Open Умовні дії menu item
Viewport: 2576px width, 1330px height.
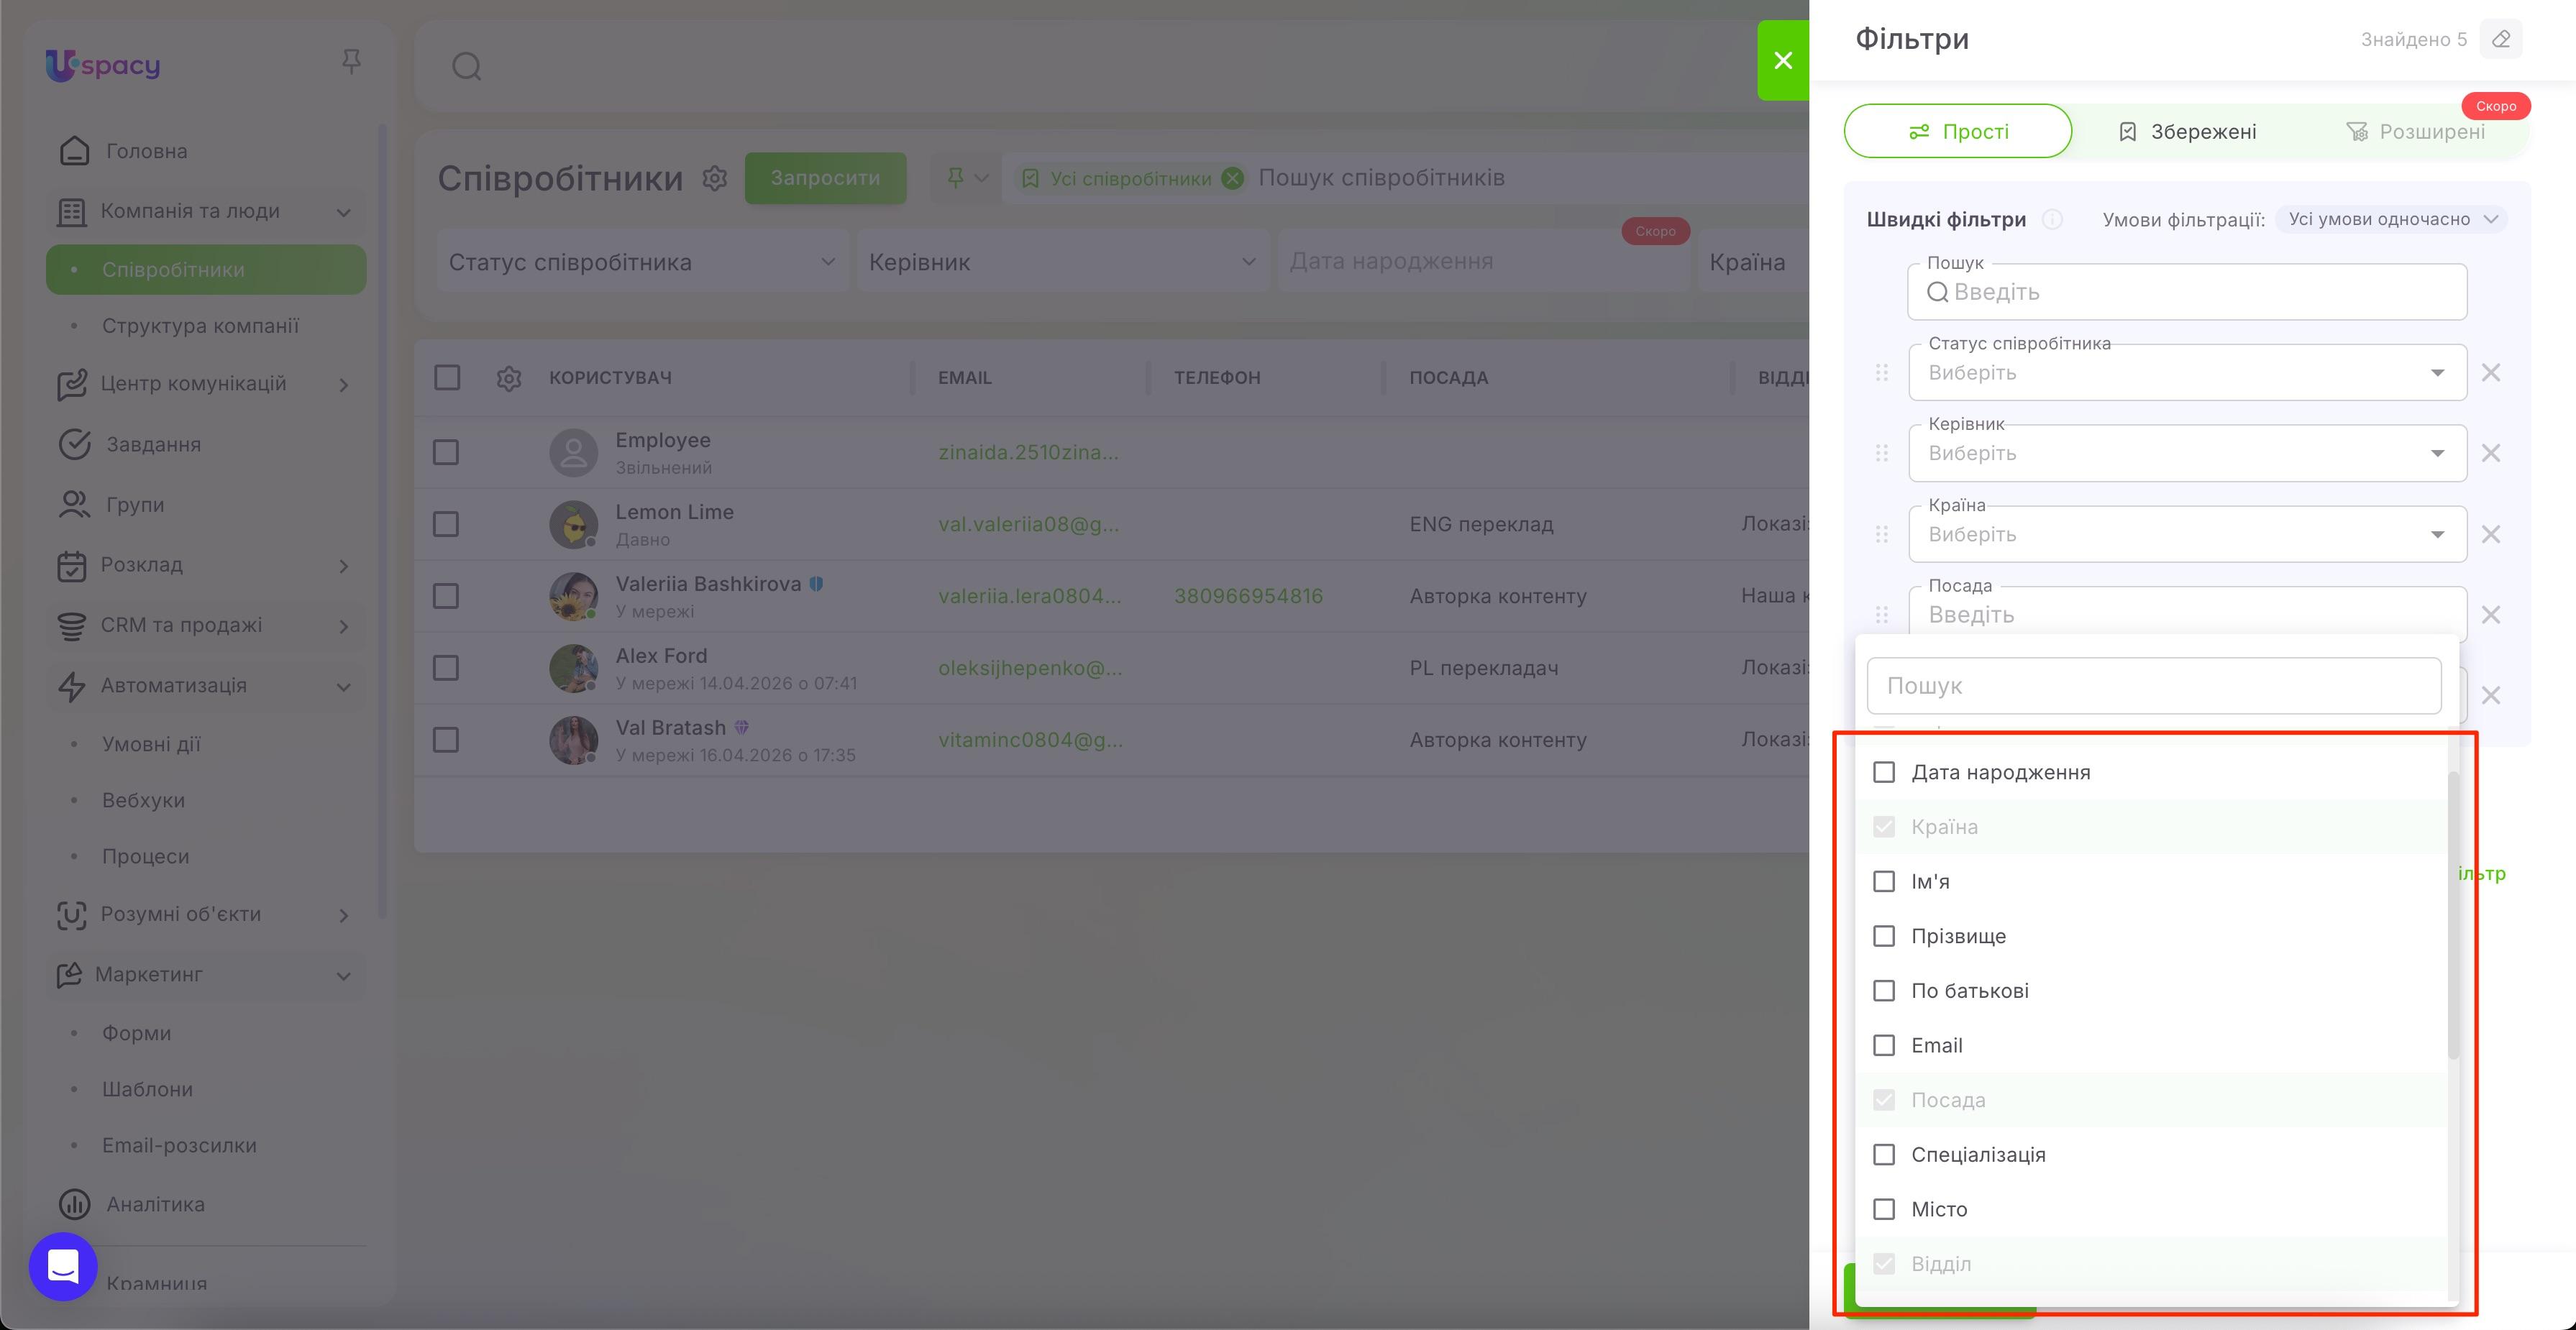[151, 744]
